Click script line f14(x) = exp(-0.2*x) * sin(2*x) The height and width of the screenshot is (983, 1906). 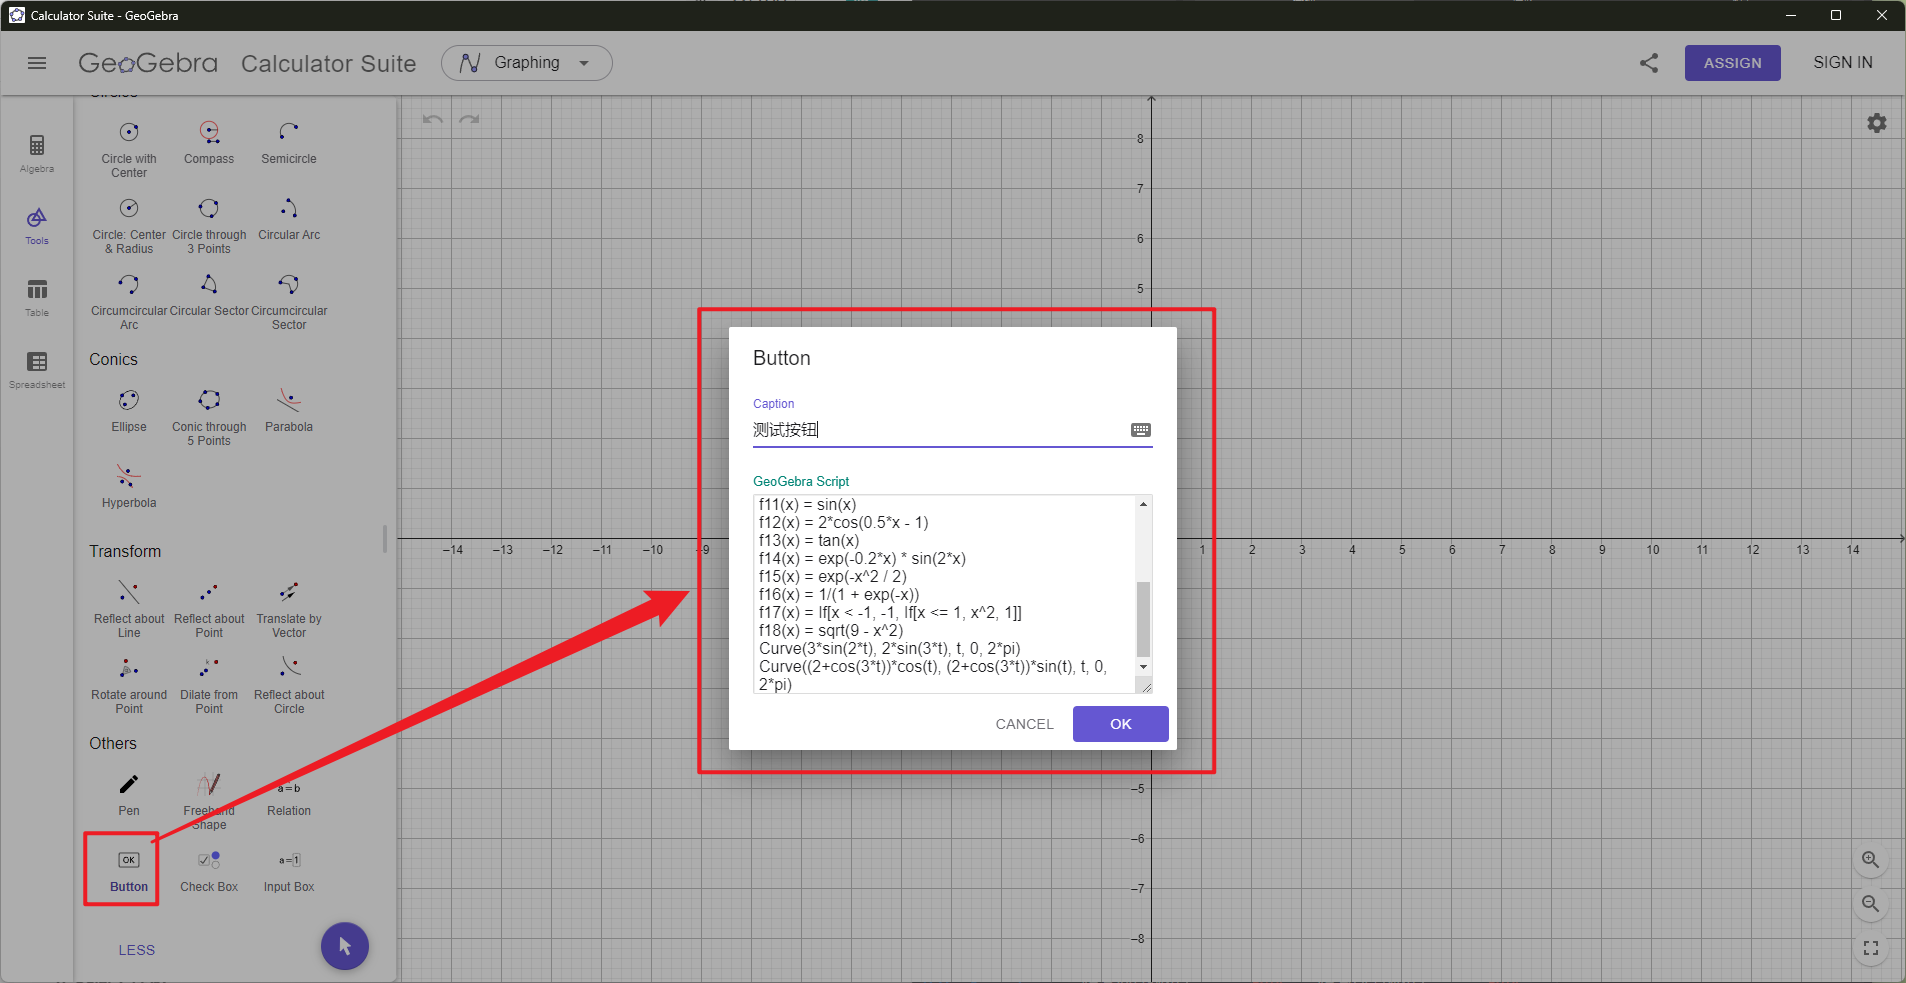(862, 559)
